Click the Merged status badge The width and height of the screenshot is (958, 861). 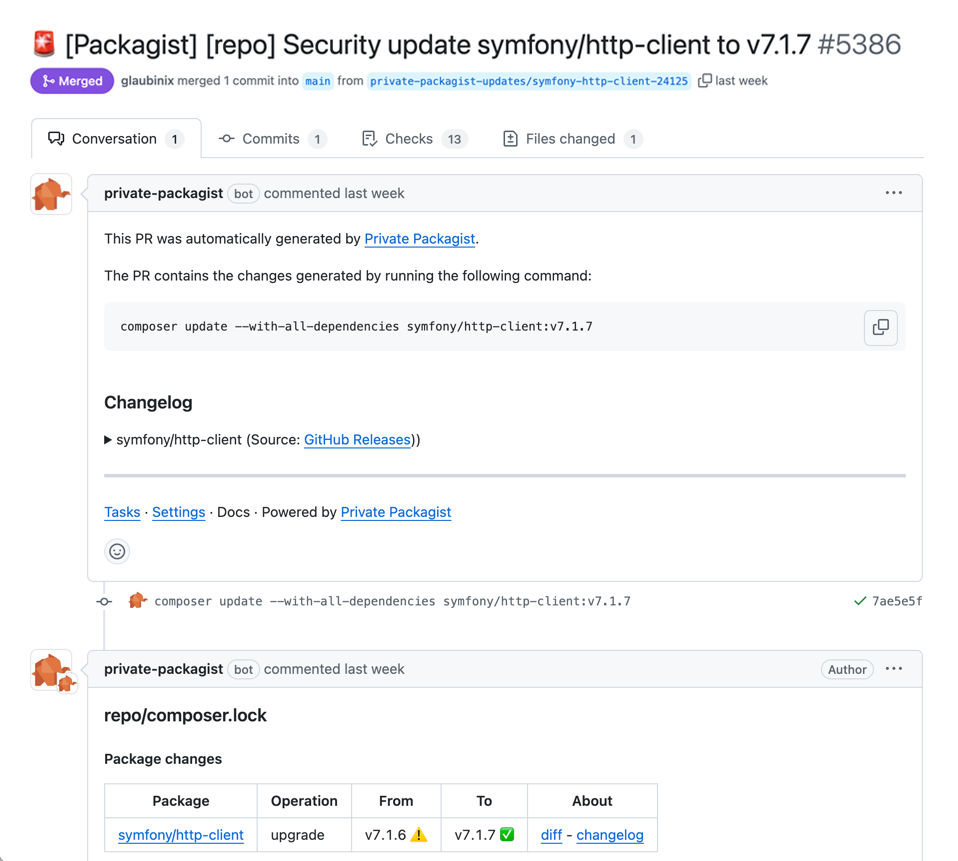pos(71,80)
